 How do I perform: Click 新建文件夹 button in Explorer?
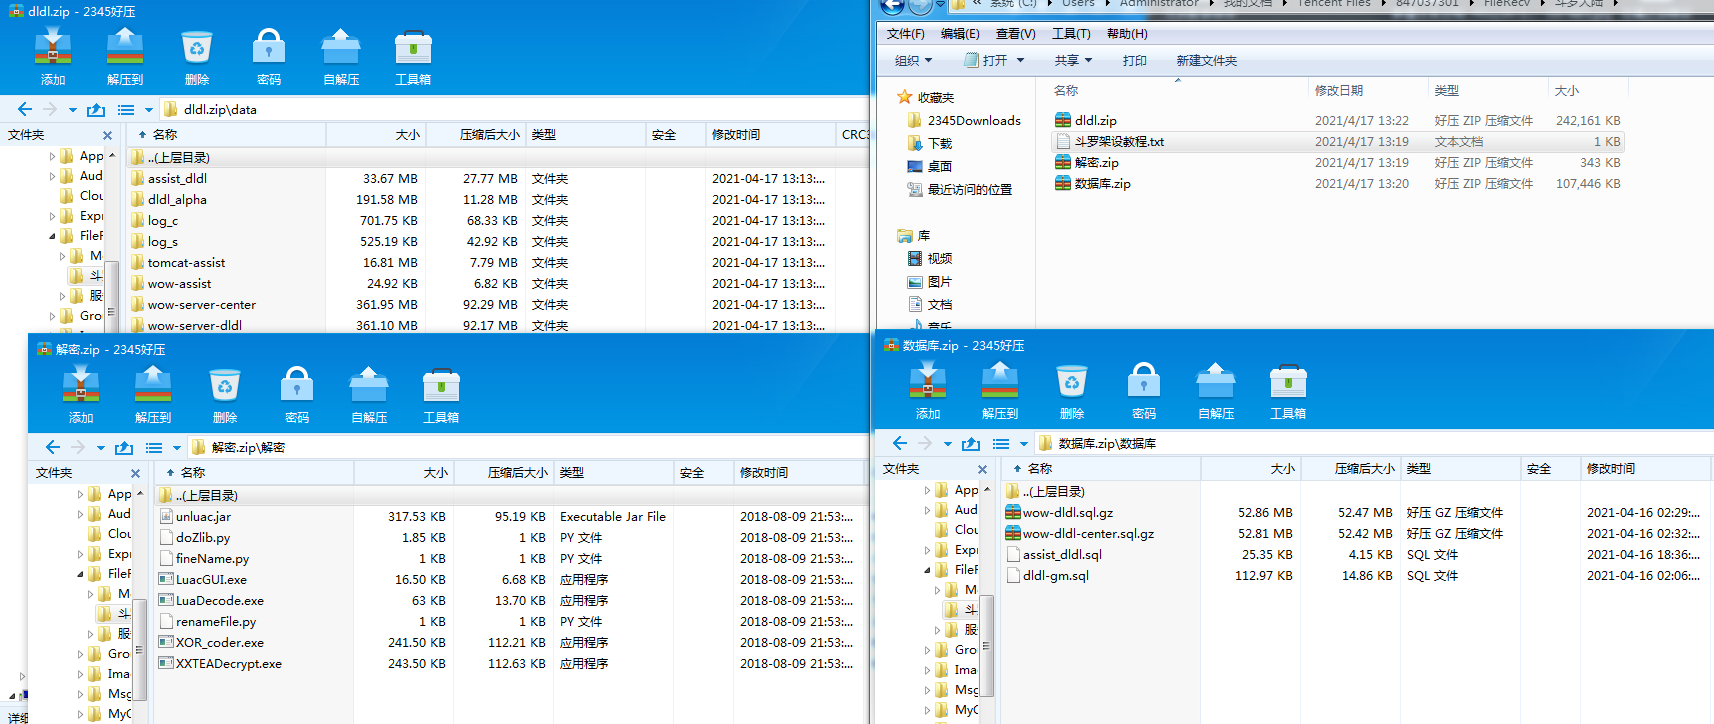(1206, 60)
